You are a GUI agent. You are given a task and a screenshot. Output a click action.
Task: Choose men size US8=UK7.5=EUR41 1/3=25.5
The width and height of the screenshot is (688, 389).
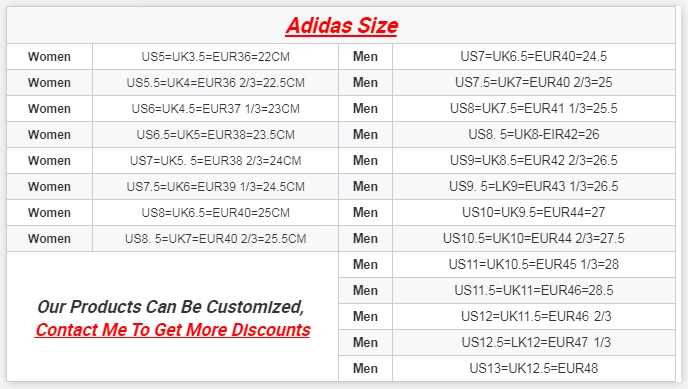pos(534,108)
